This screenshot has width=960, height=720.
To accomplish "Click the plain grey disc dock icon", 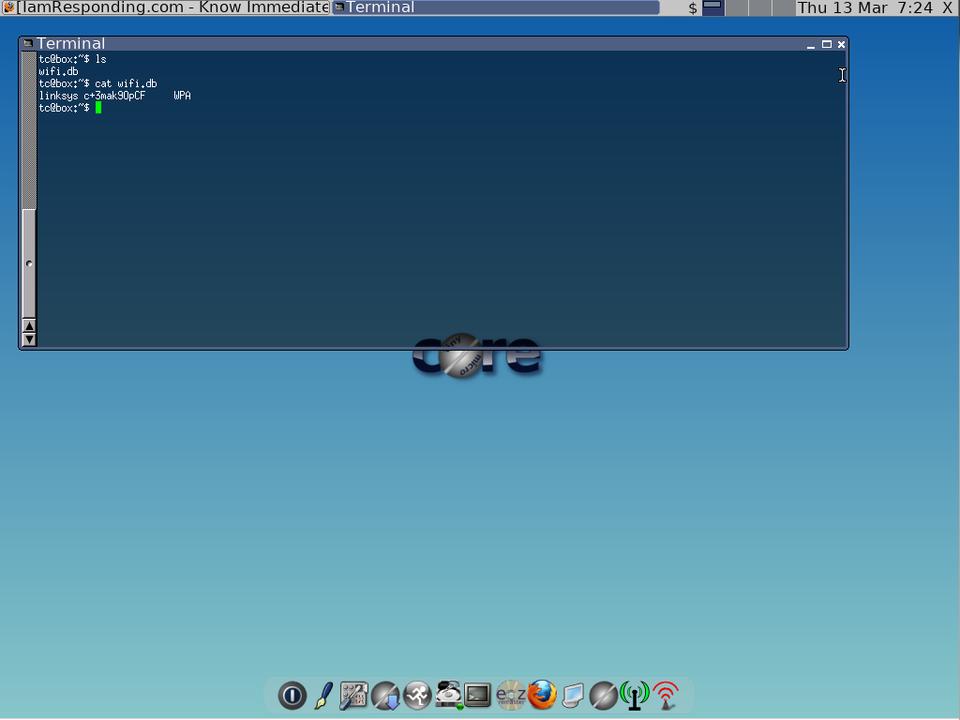I will pos(603,696).
